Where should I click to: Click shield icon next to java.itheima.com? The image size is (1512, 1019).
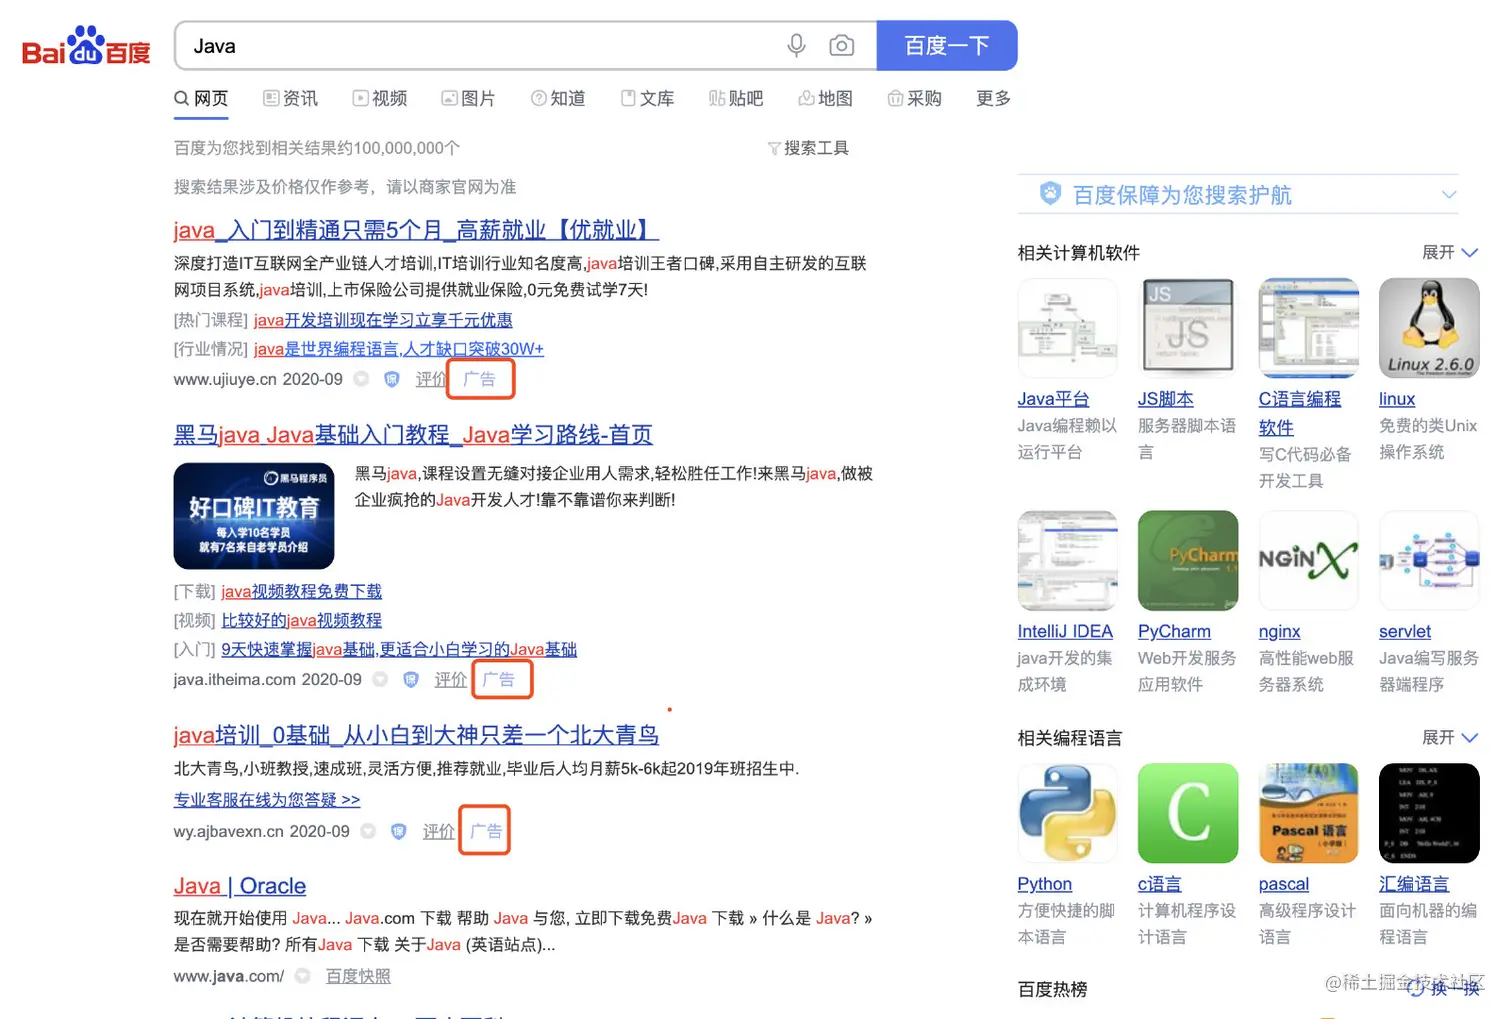411,679
